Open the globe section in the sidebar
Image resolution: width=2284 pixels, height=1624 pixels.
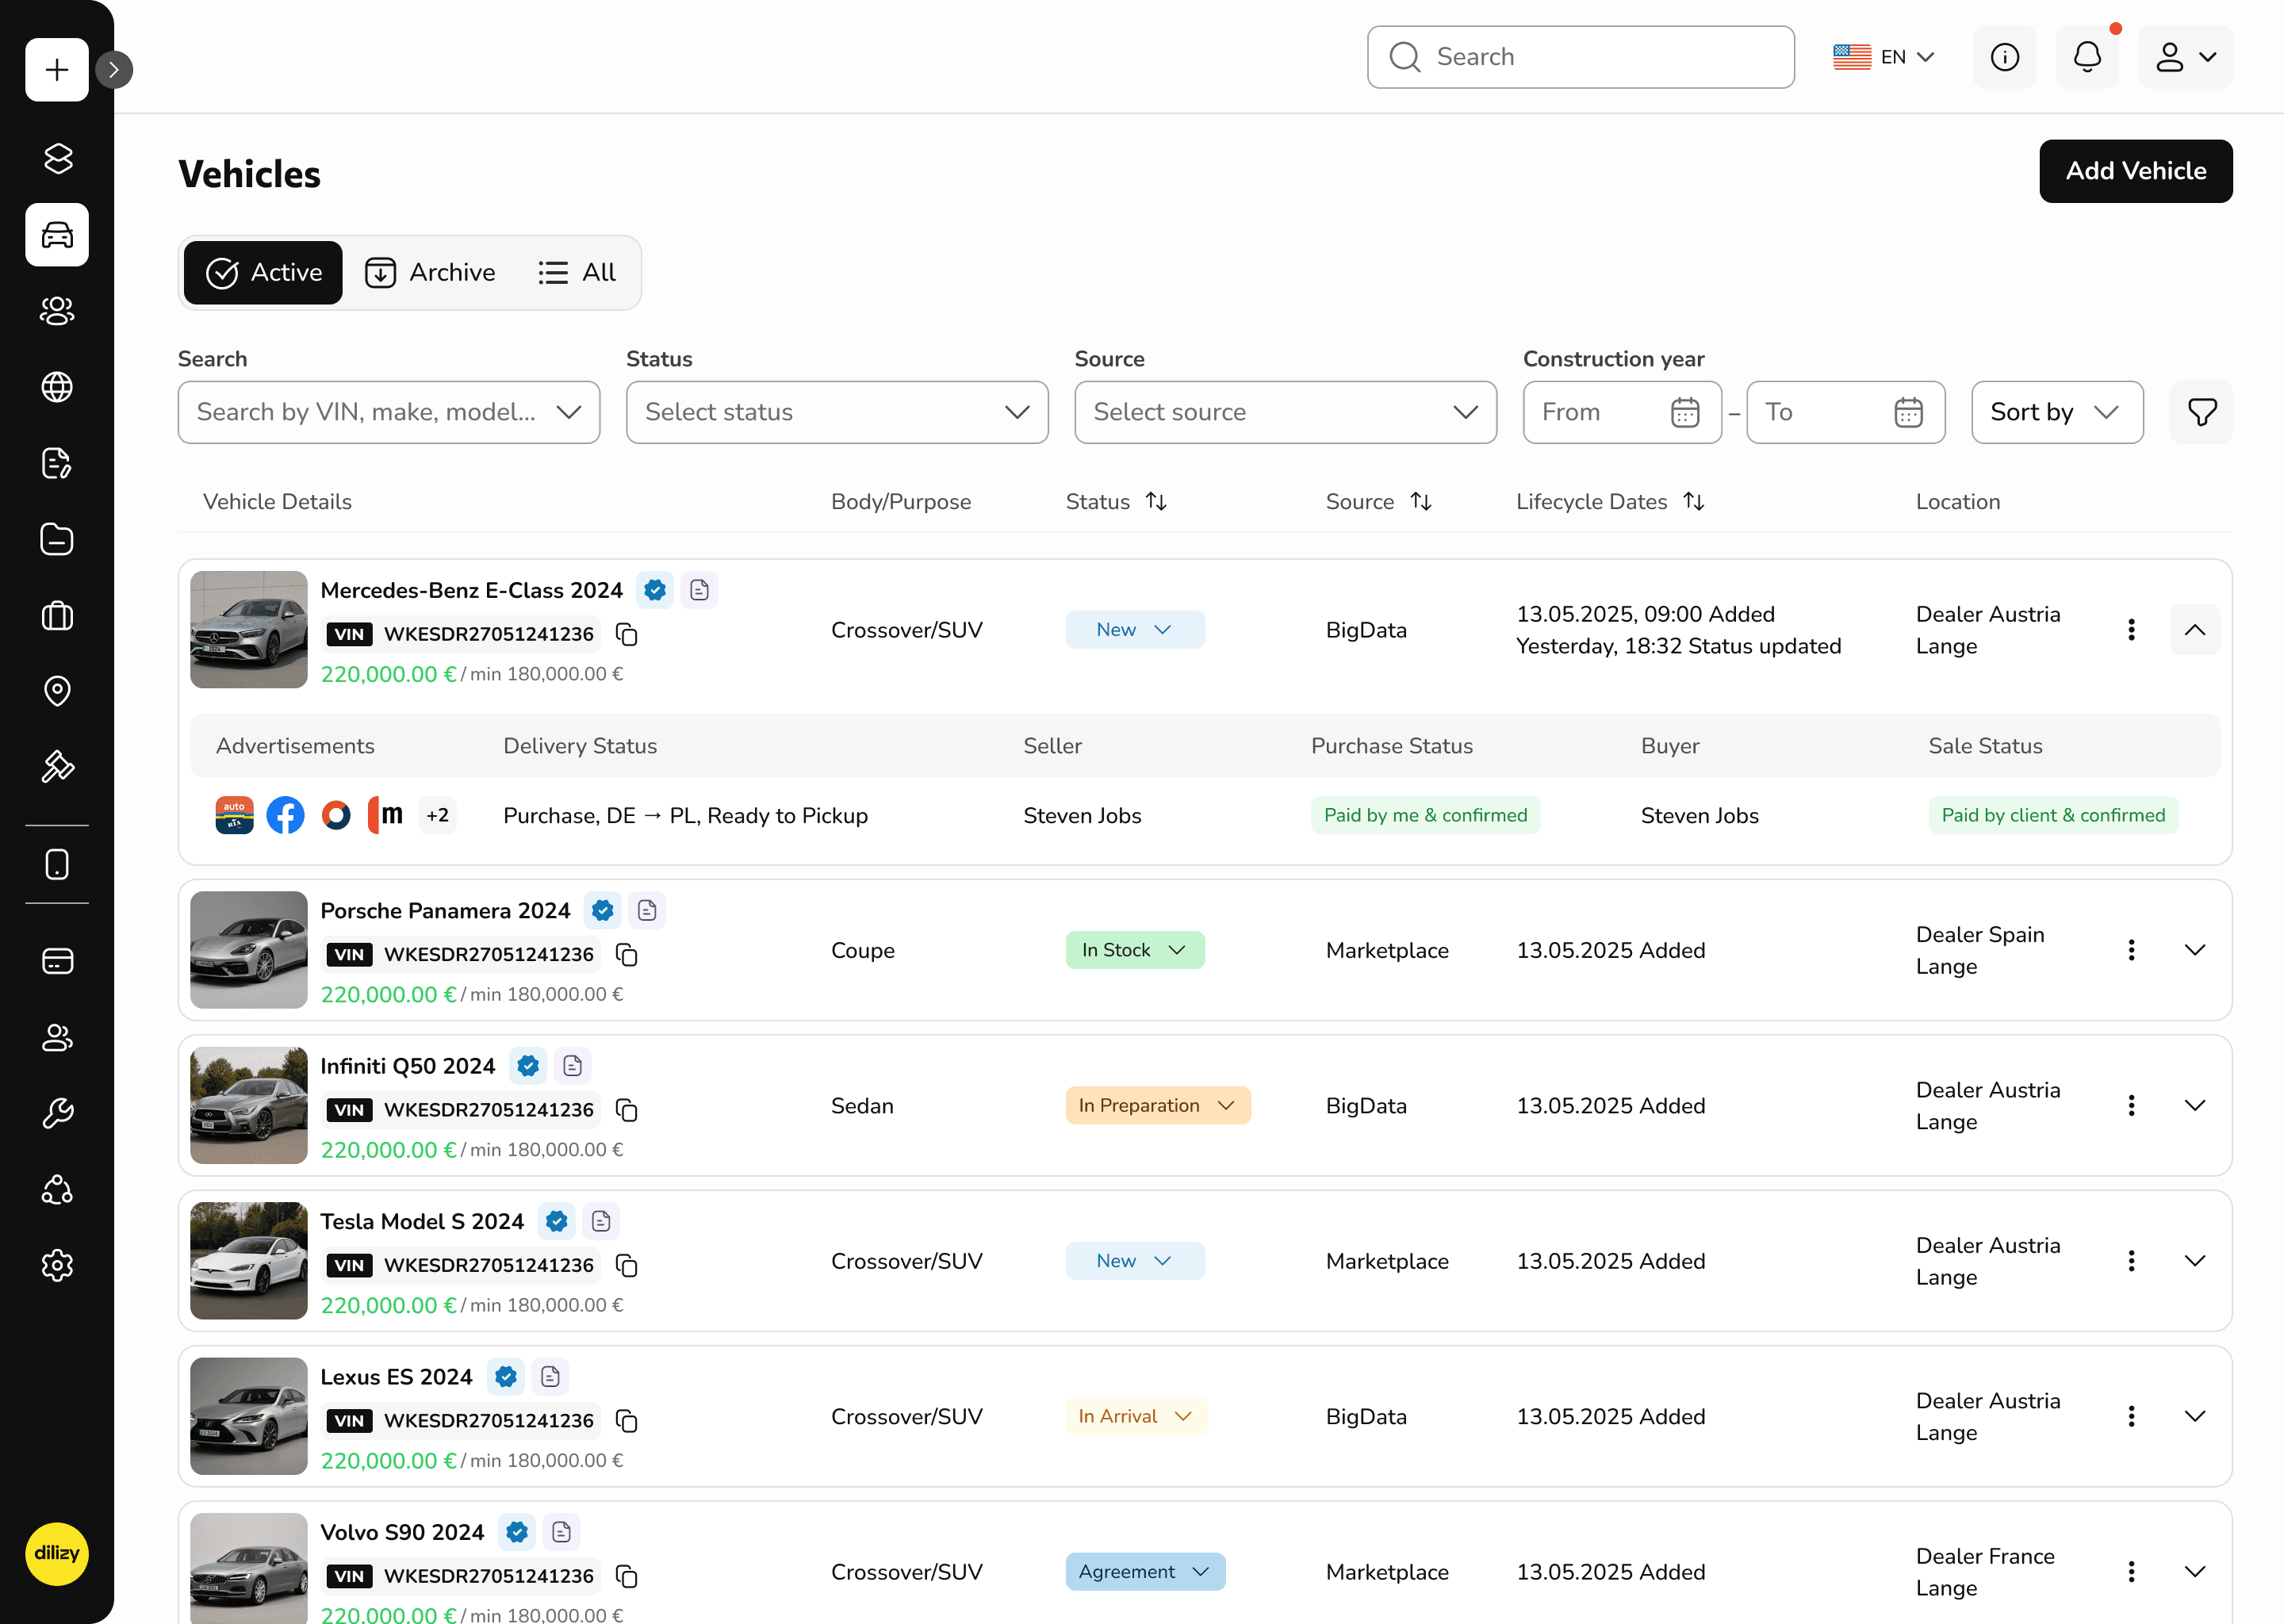57,387
